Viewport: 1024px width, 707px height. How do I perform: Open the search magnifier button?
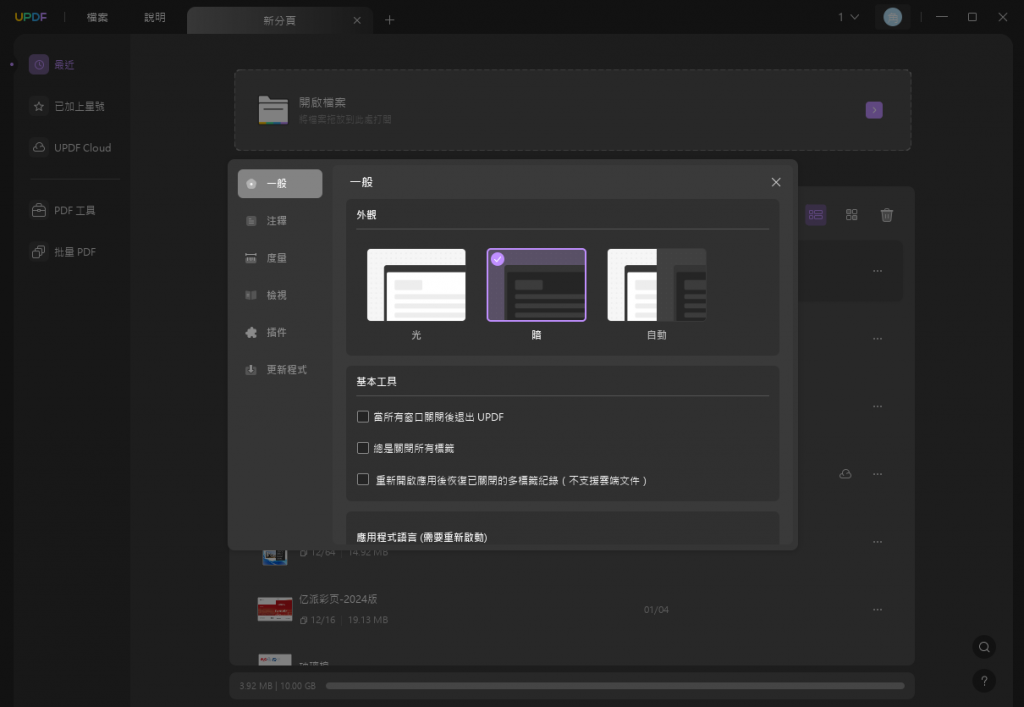tap(984, 647)
